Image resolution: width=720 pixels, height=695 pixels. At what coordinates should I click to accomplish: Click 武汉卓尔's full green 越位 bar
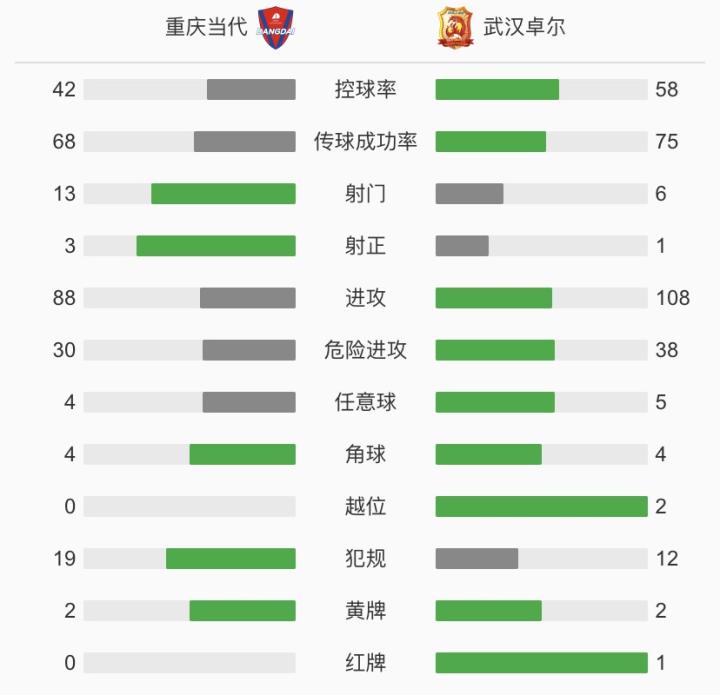[541, 506]
